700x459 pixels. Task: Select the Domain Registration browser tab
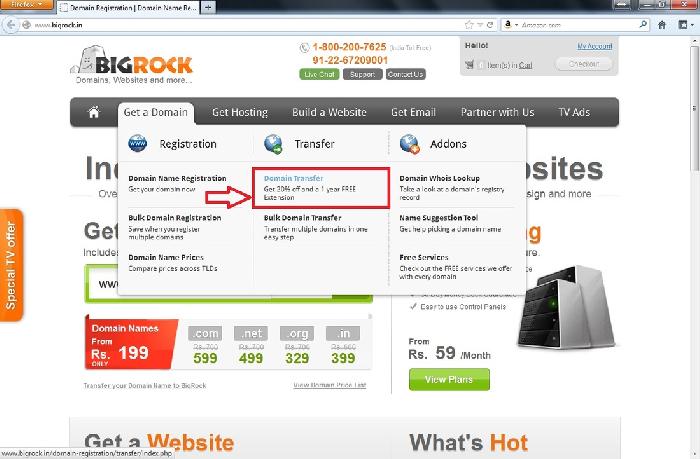128,8
